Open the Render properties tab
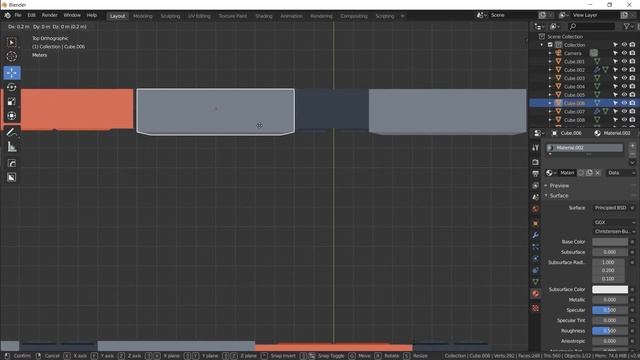 535,162
